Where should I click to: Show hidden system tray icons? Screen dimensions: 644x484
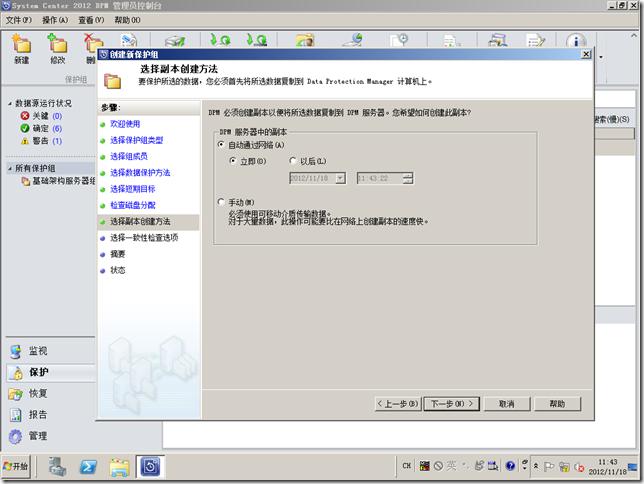[x=536, y=466]
